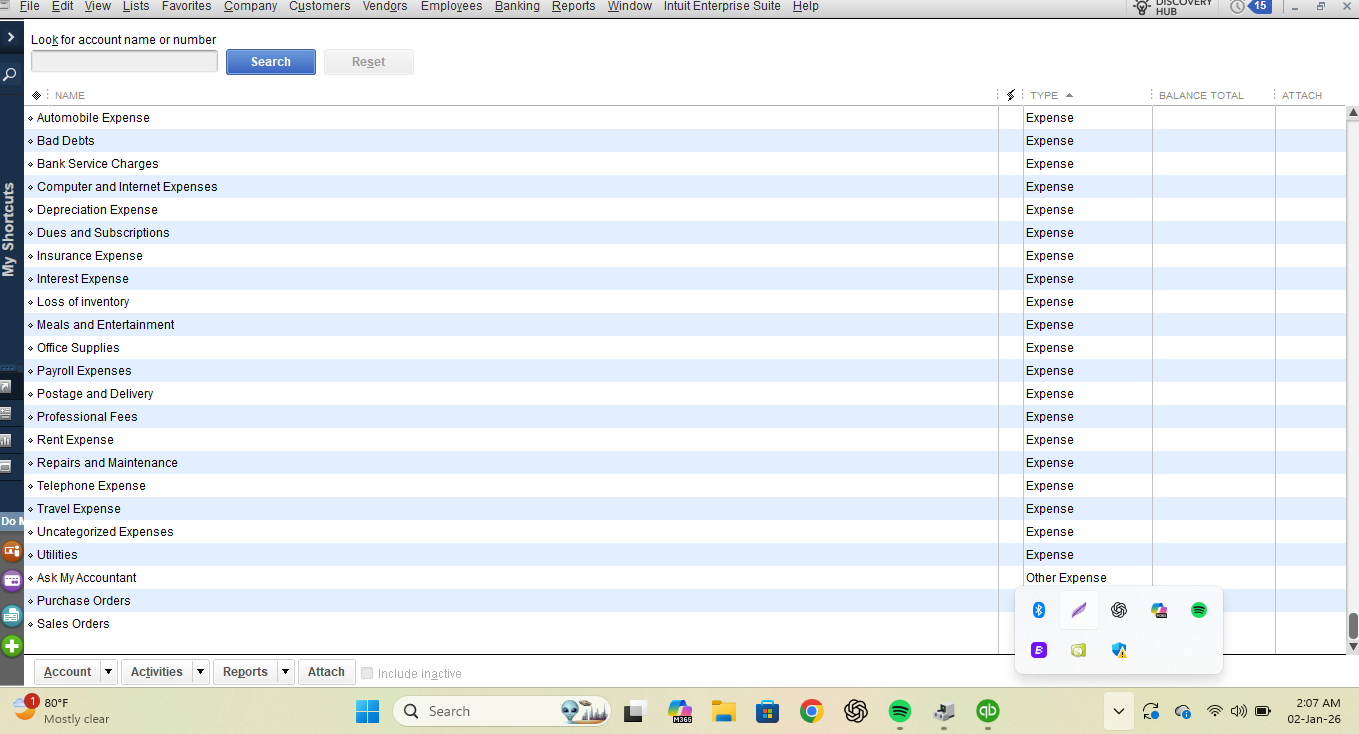Open File Explorer from the taskbar
The width and height of the screenshot is (1359, 734).
[x=724, y=711]
